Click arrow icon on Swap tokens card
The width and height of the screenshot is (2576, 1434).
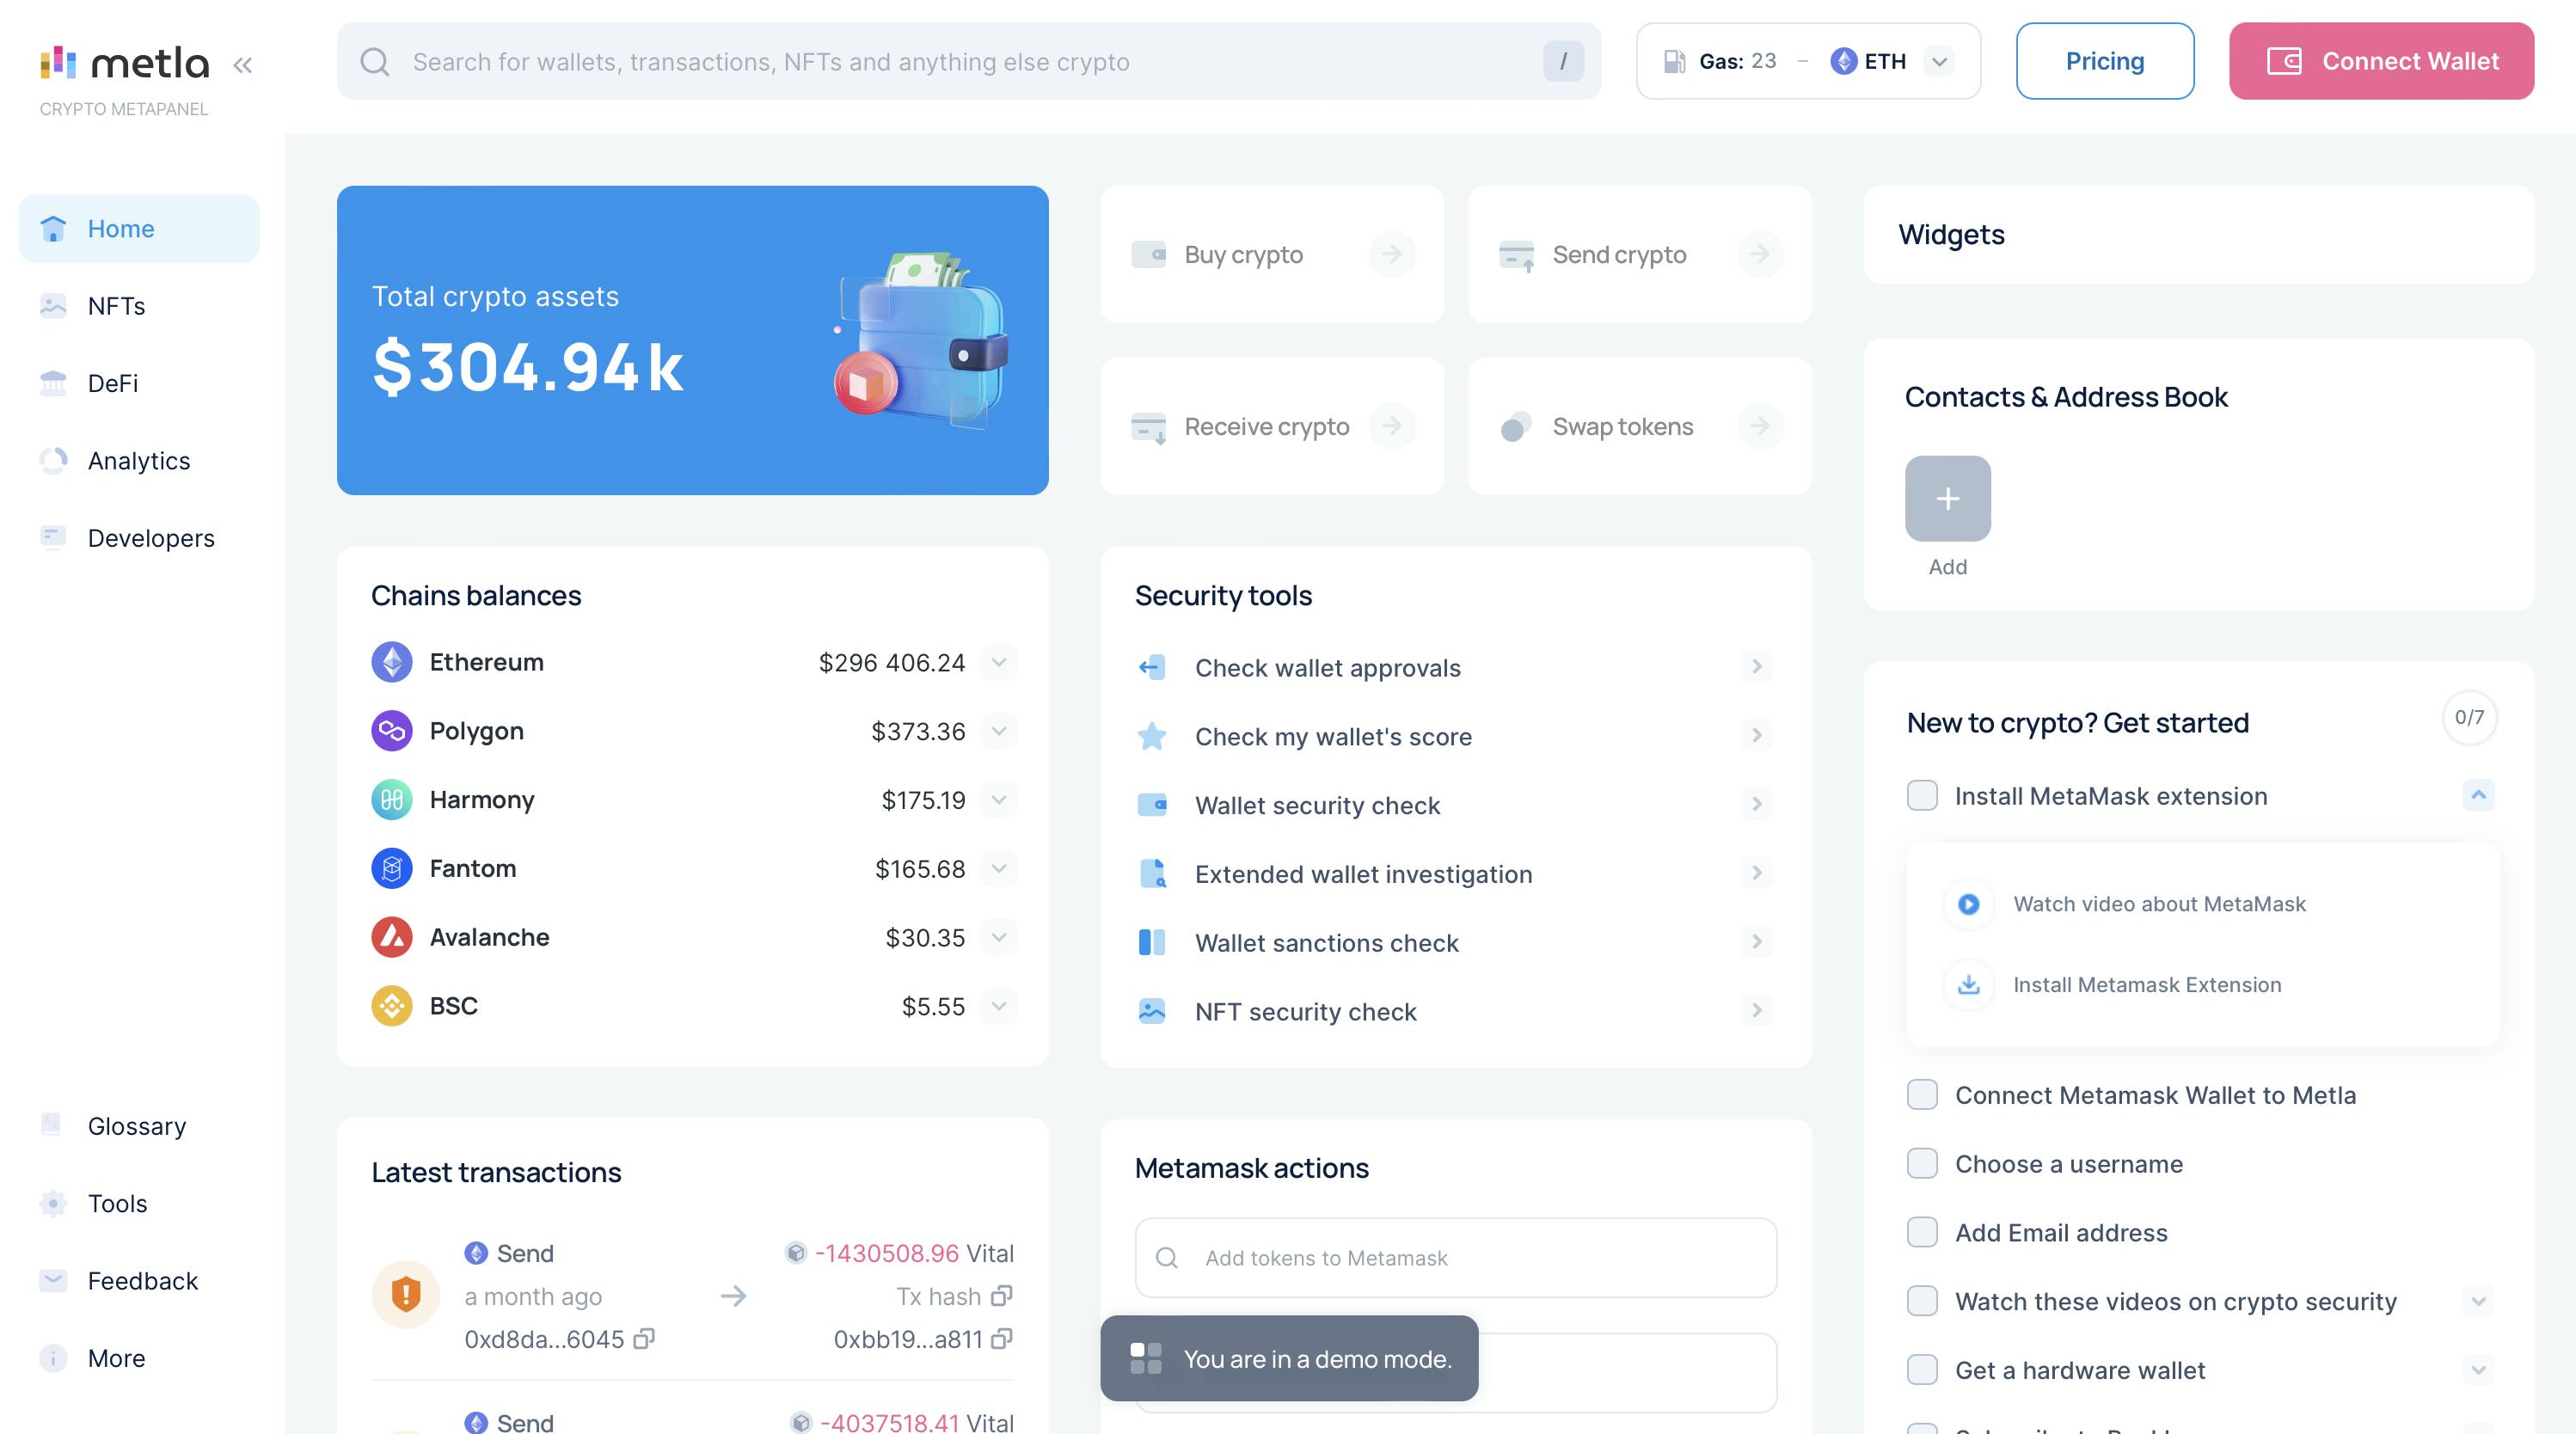[x=1760, y=427]
